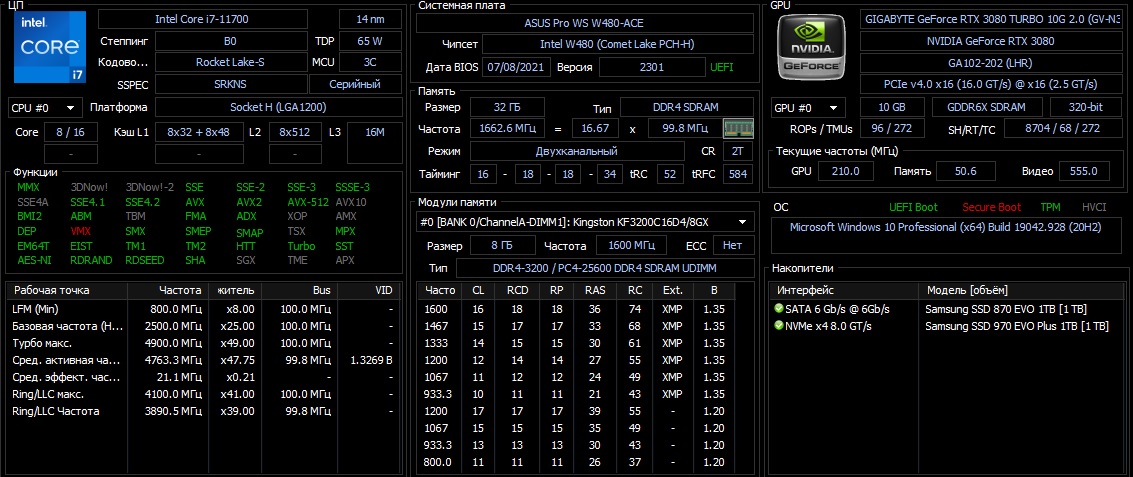
Task: Click the Модель [объём] column header
Action: click(x=1021, y=291)
